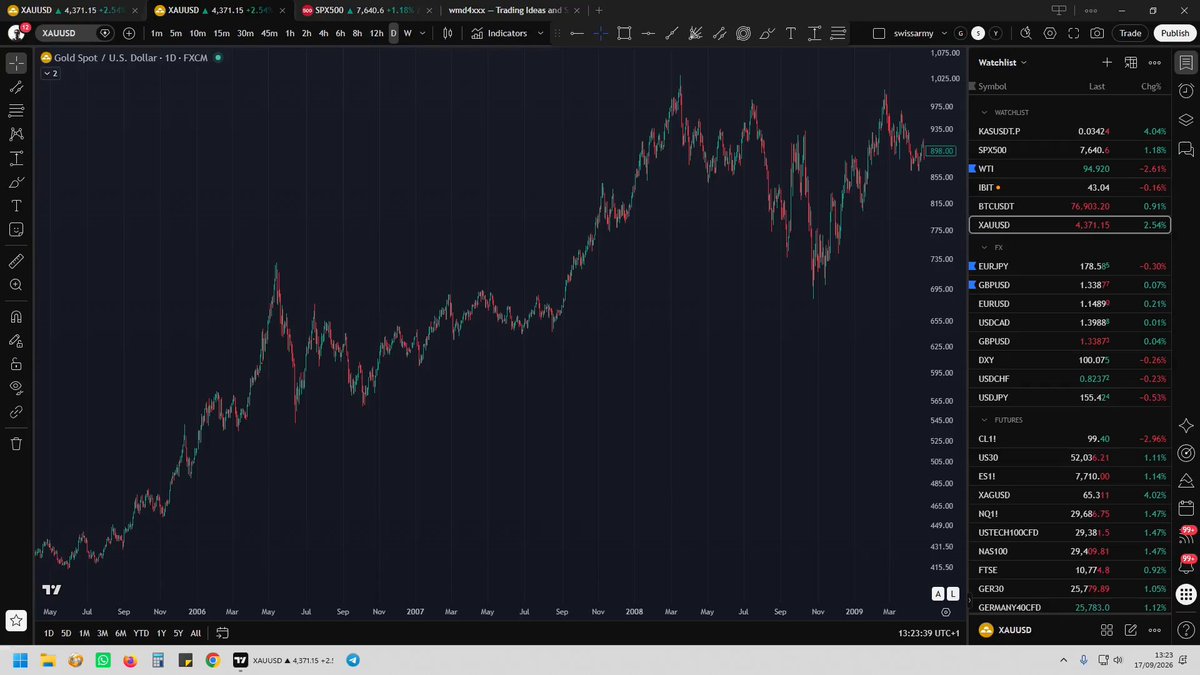Toggle auto scale with the A button
This screenshot has height=675, width=1200.
click(x=938, y=593)
